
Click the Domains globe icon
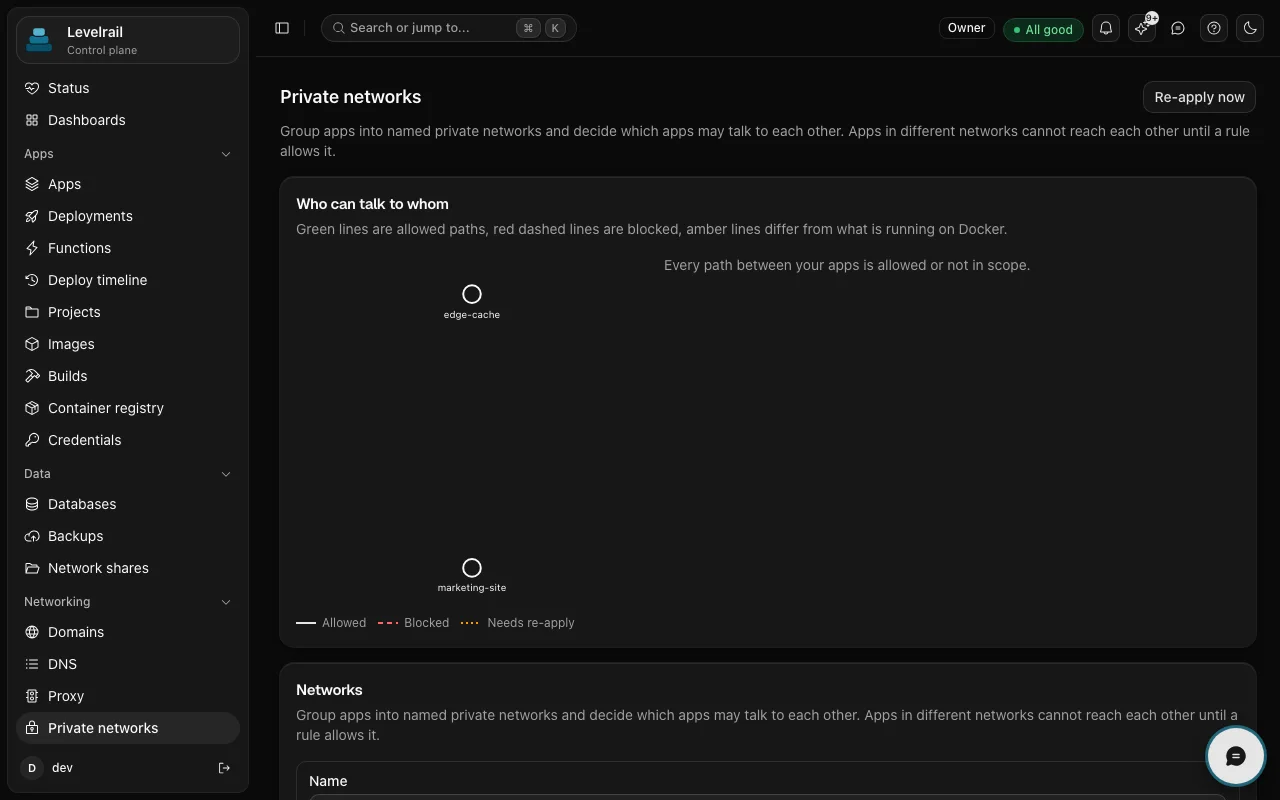point(32,632)
